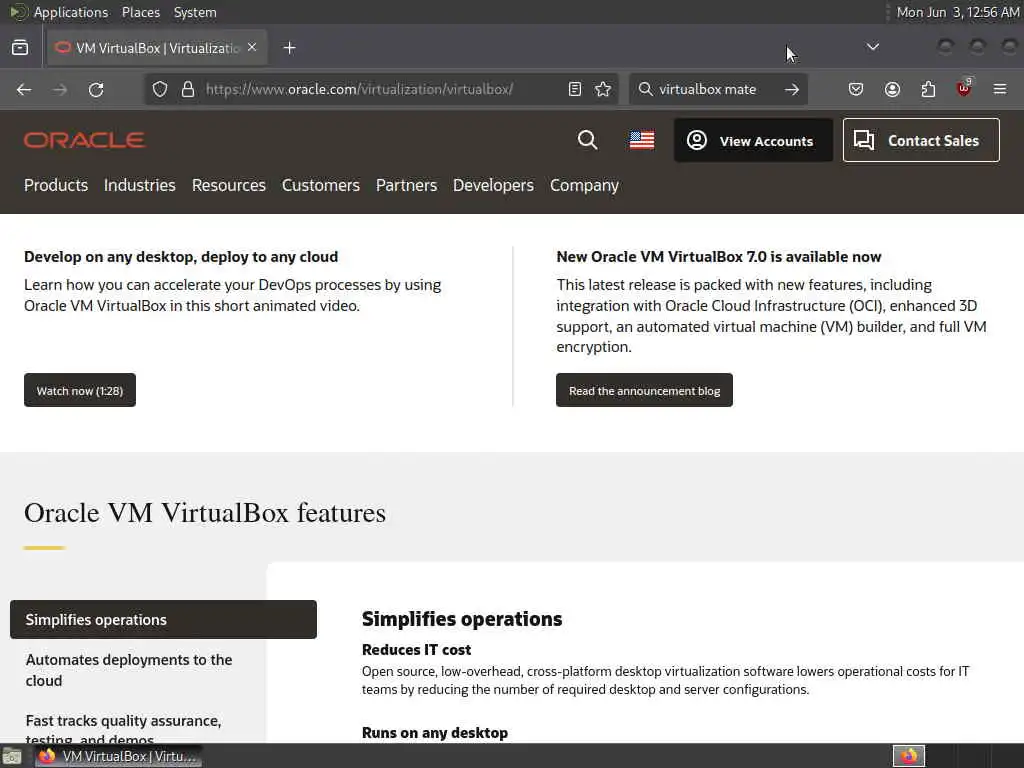Select Automates deployments to the cloud tab
Screen dimensions: 1024x768
[129, 670]
